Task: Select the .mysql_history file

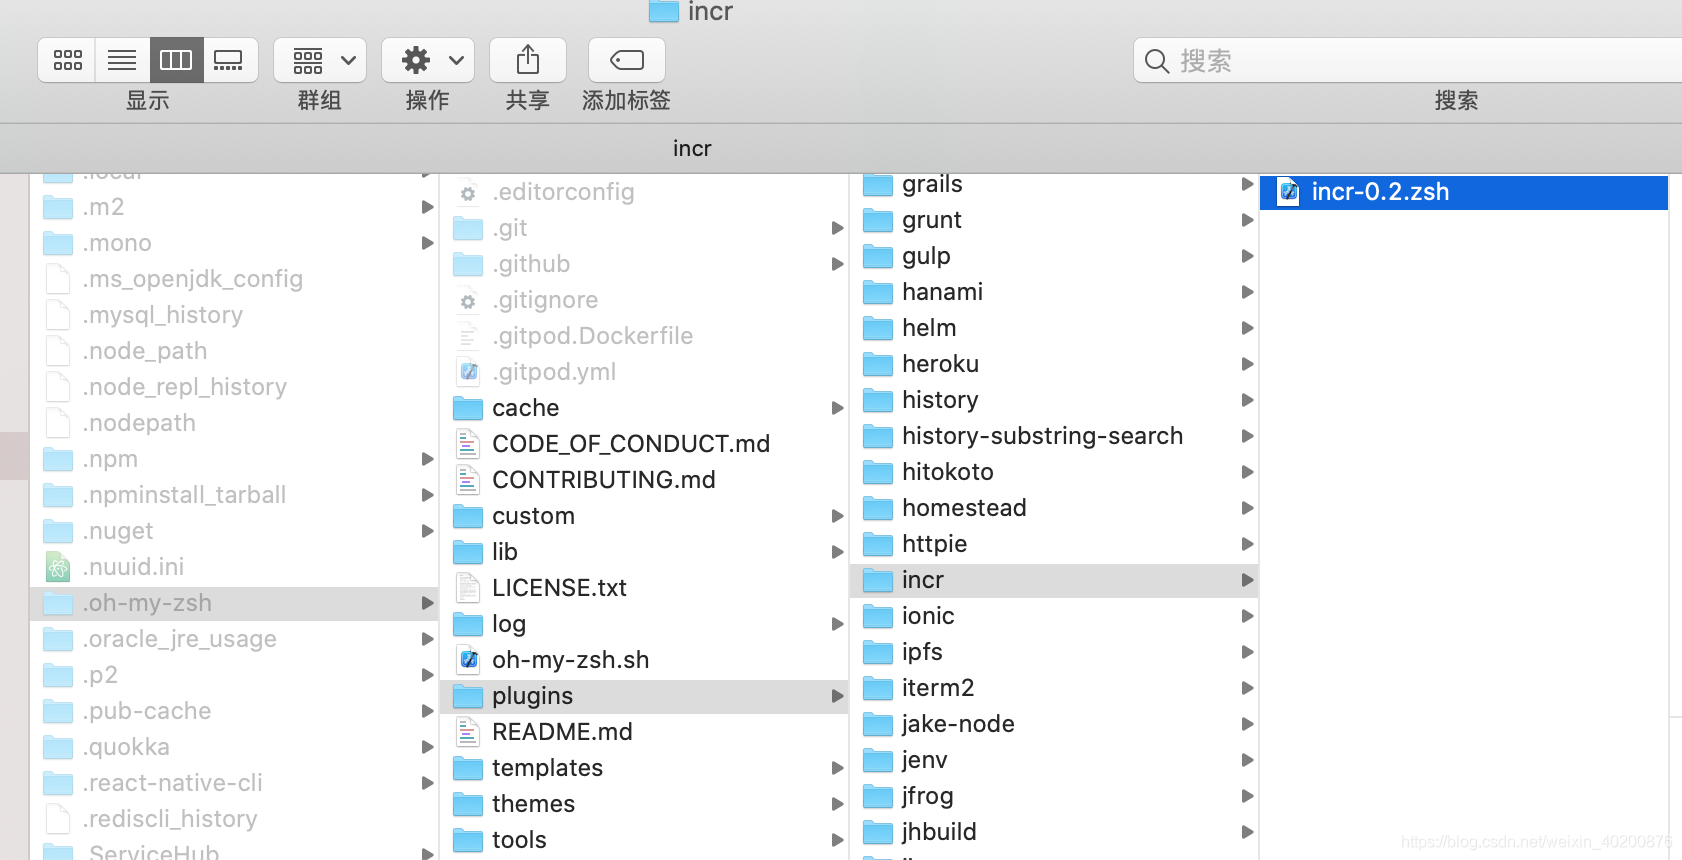Action: [235, 315]
